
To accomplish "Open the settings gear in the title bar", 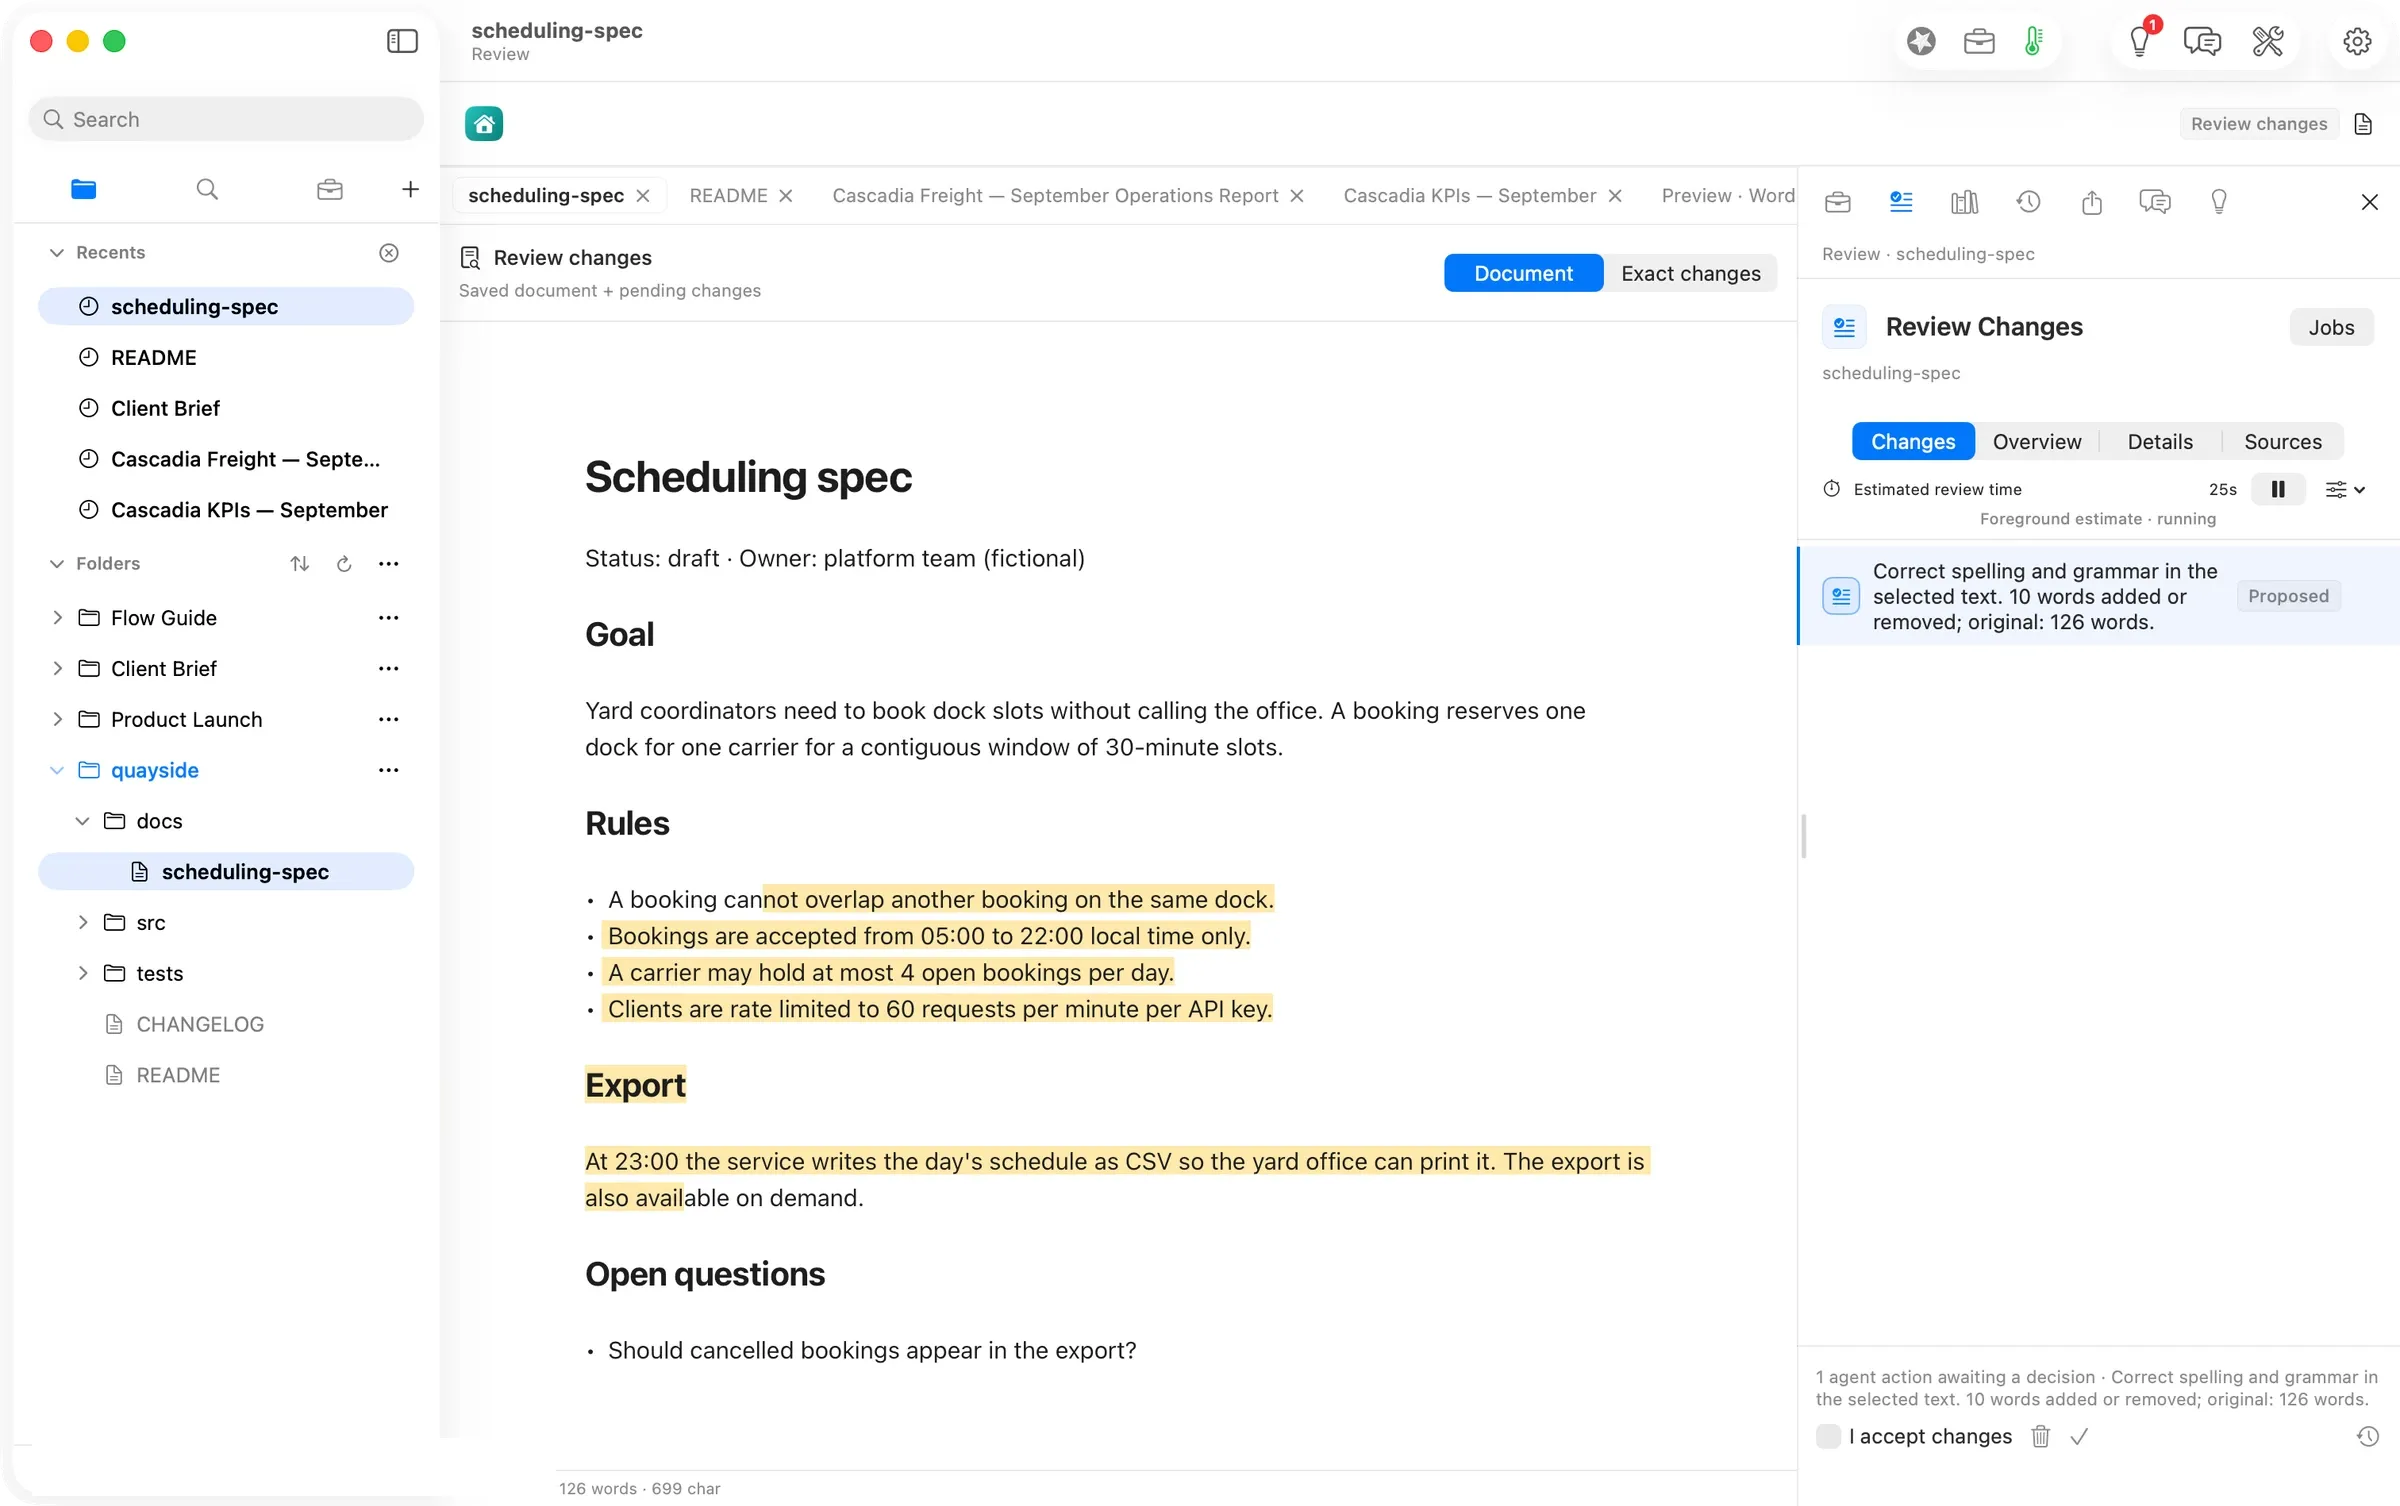I will (x=2357, y=41).
